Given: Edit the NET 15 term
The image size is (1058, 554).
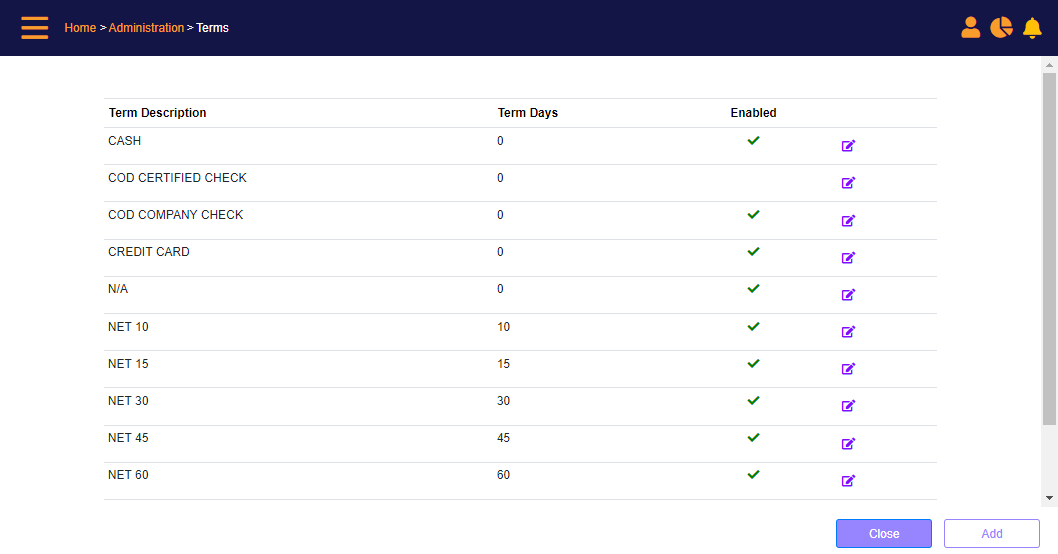Looking at the screenshot, I should [848, 368].
